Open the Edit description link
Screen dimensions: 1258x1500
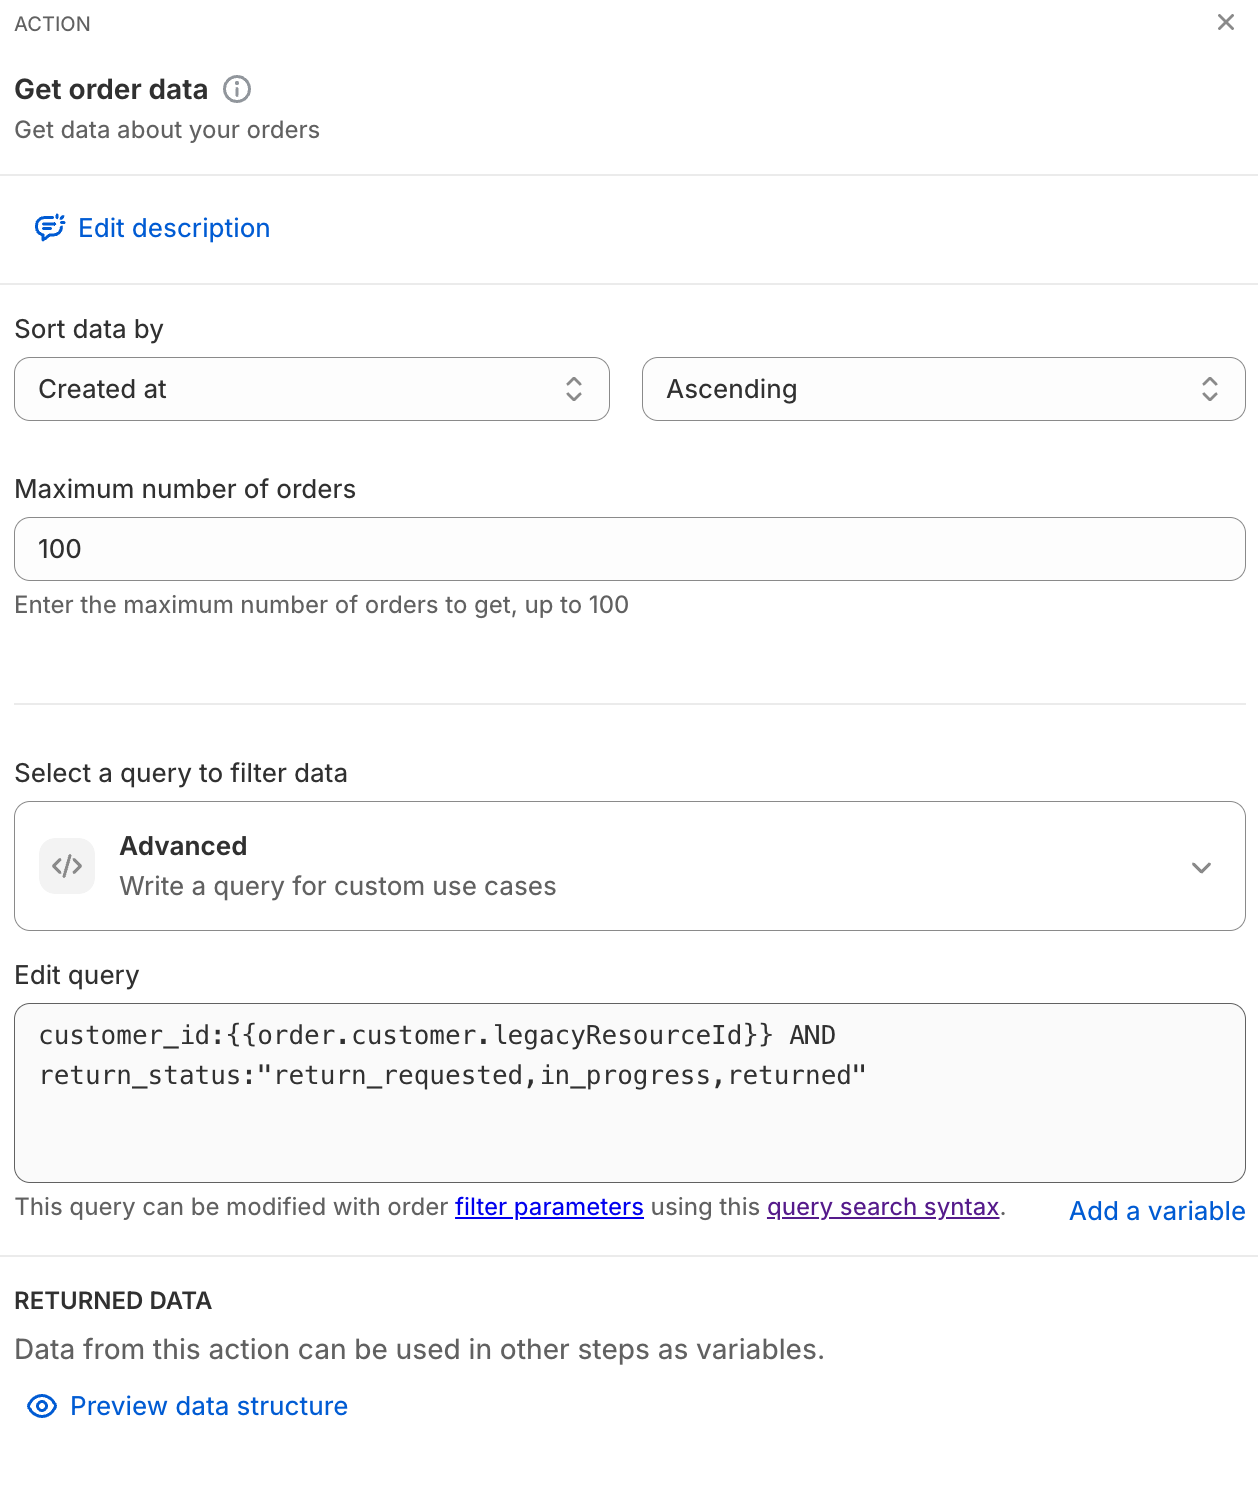click(174, 228)
